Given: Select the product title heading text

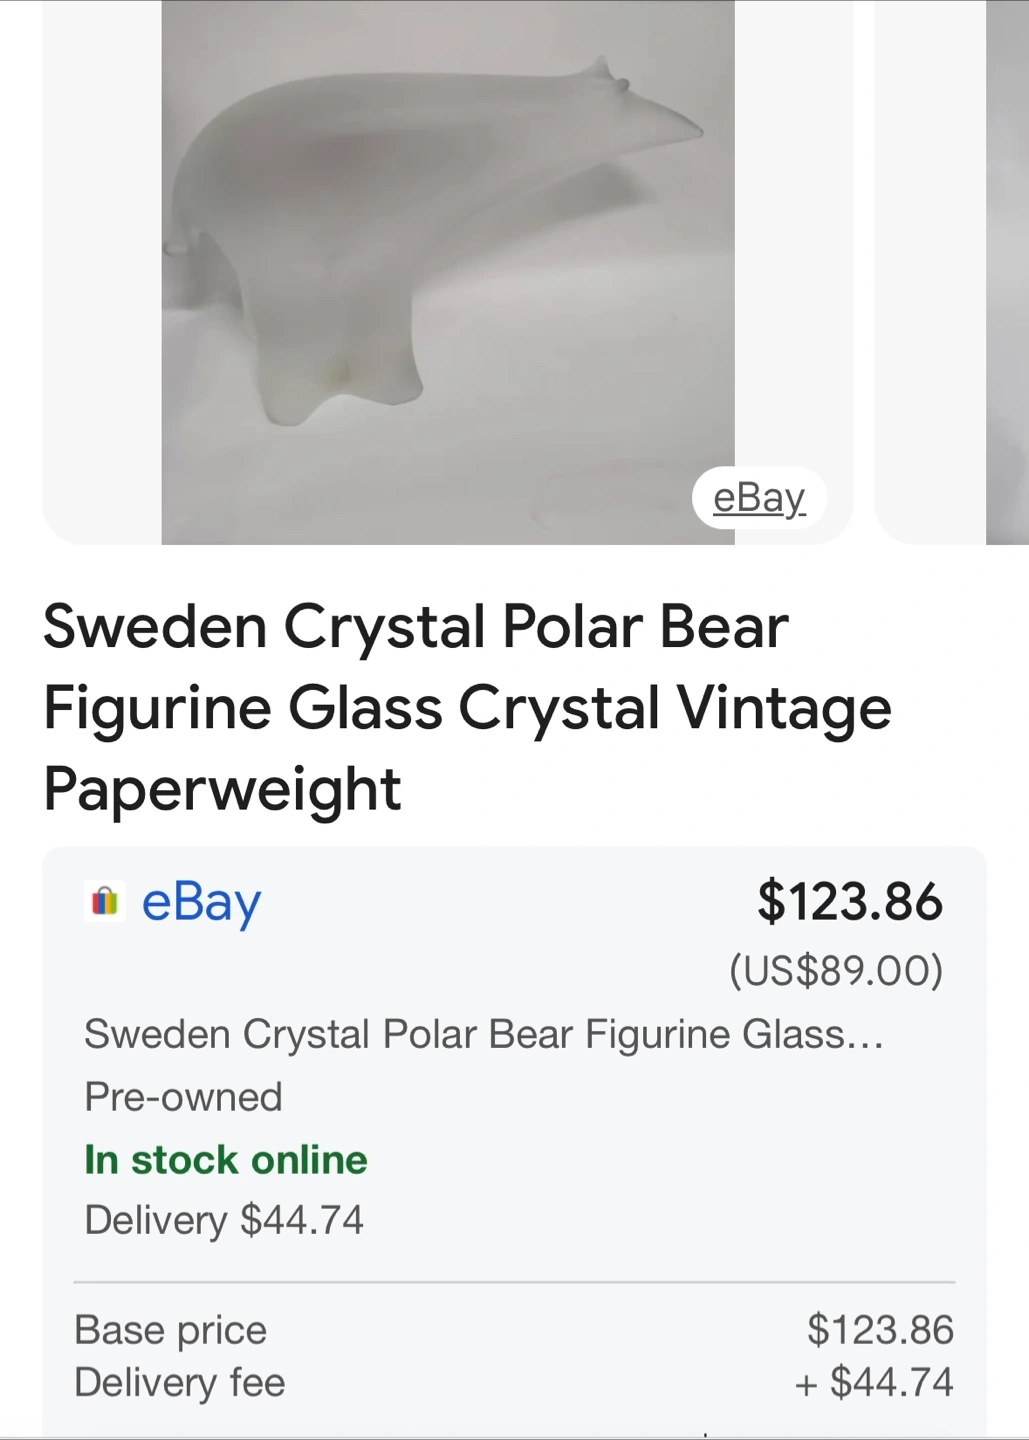Looking at the screenshot, I should [x=466, y=707].
